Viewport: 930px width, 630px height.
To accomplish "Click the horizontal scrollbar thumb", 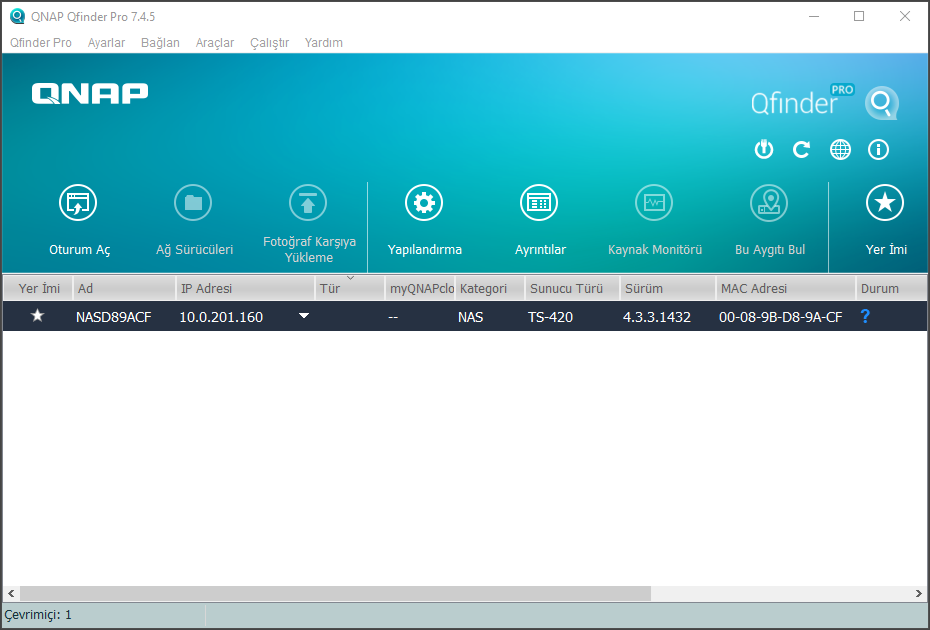I will click(x=335, y=593).
